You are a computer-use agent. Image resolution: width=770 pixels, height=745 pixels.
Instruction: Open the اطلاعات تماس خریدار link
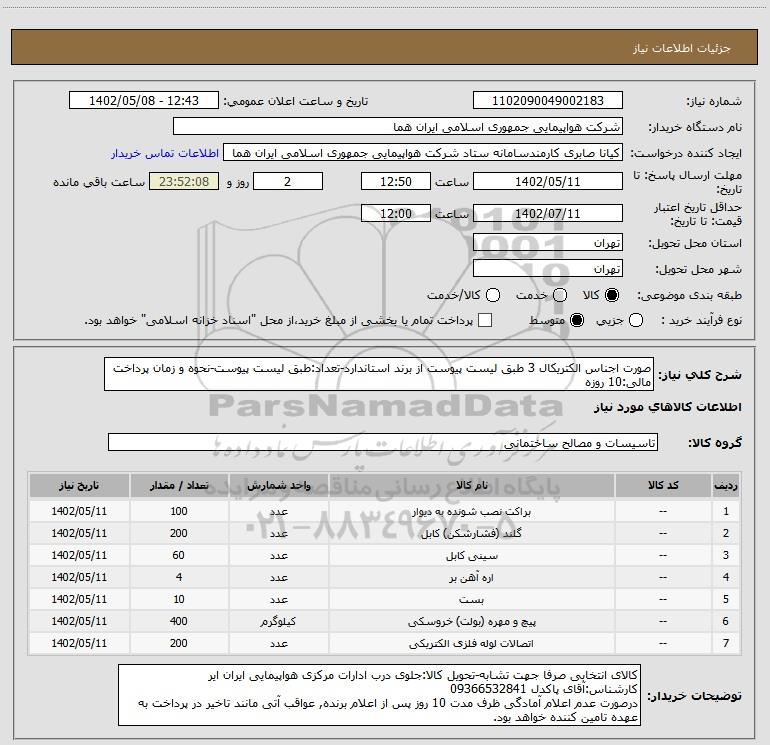[x=165, y=153]
